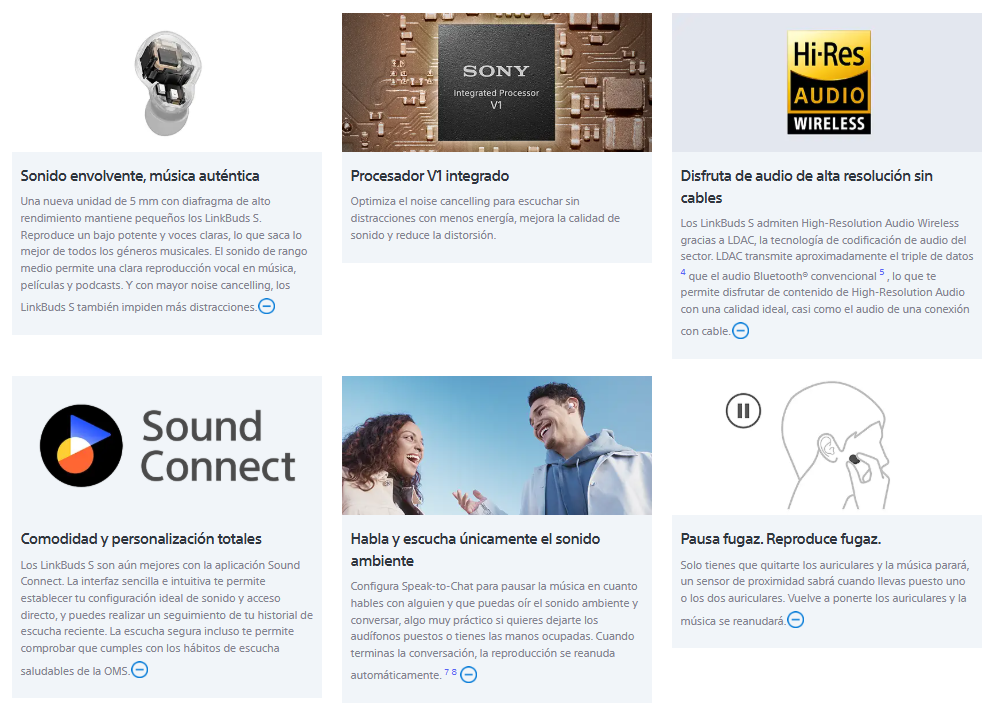This screenshot has width=1002, height=705.
Task: Collapse the Sonido envolvente description text
Action: click(x=266, y=306)
